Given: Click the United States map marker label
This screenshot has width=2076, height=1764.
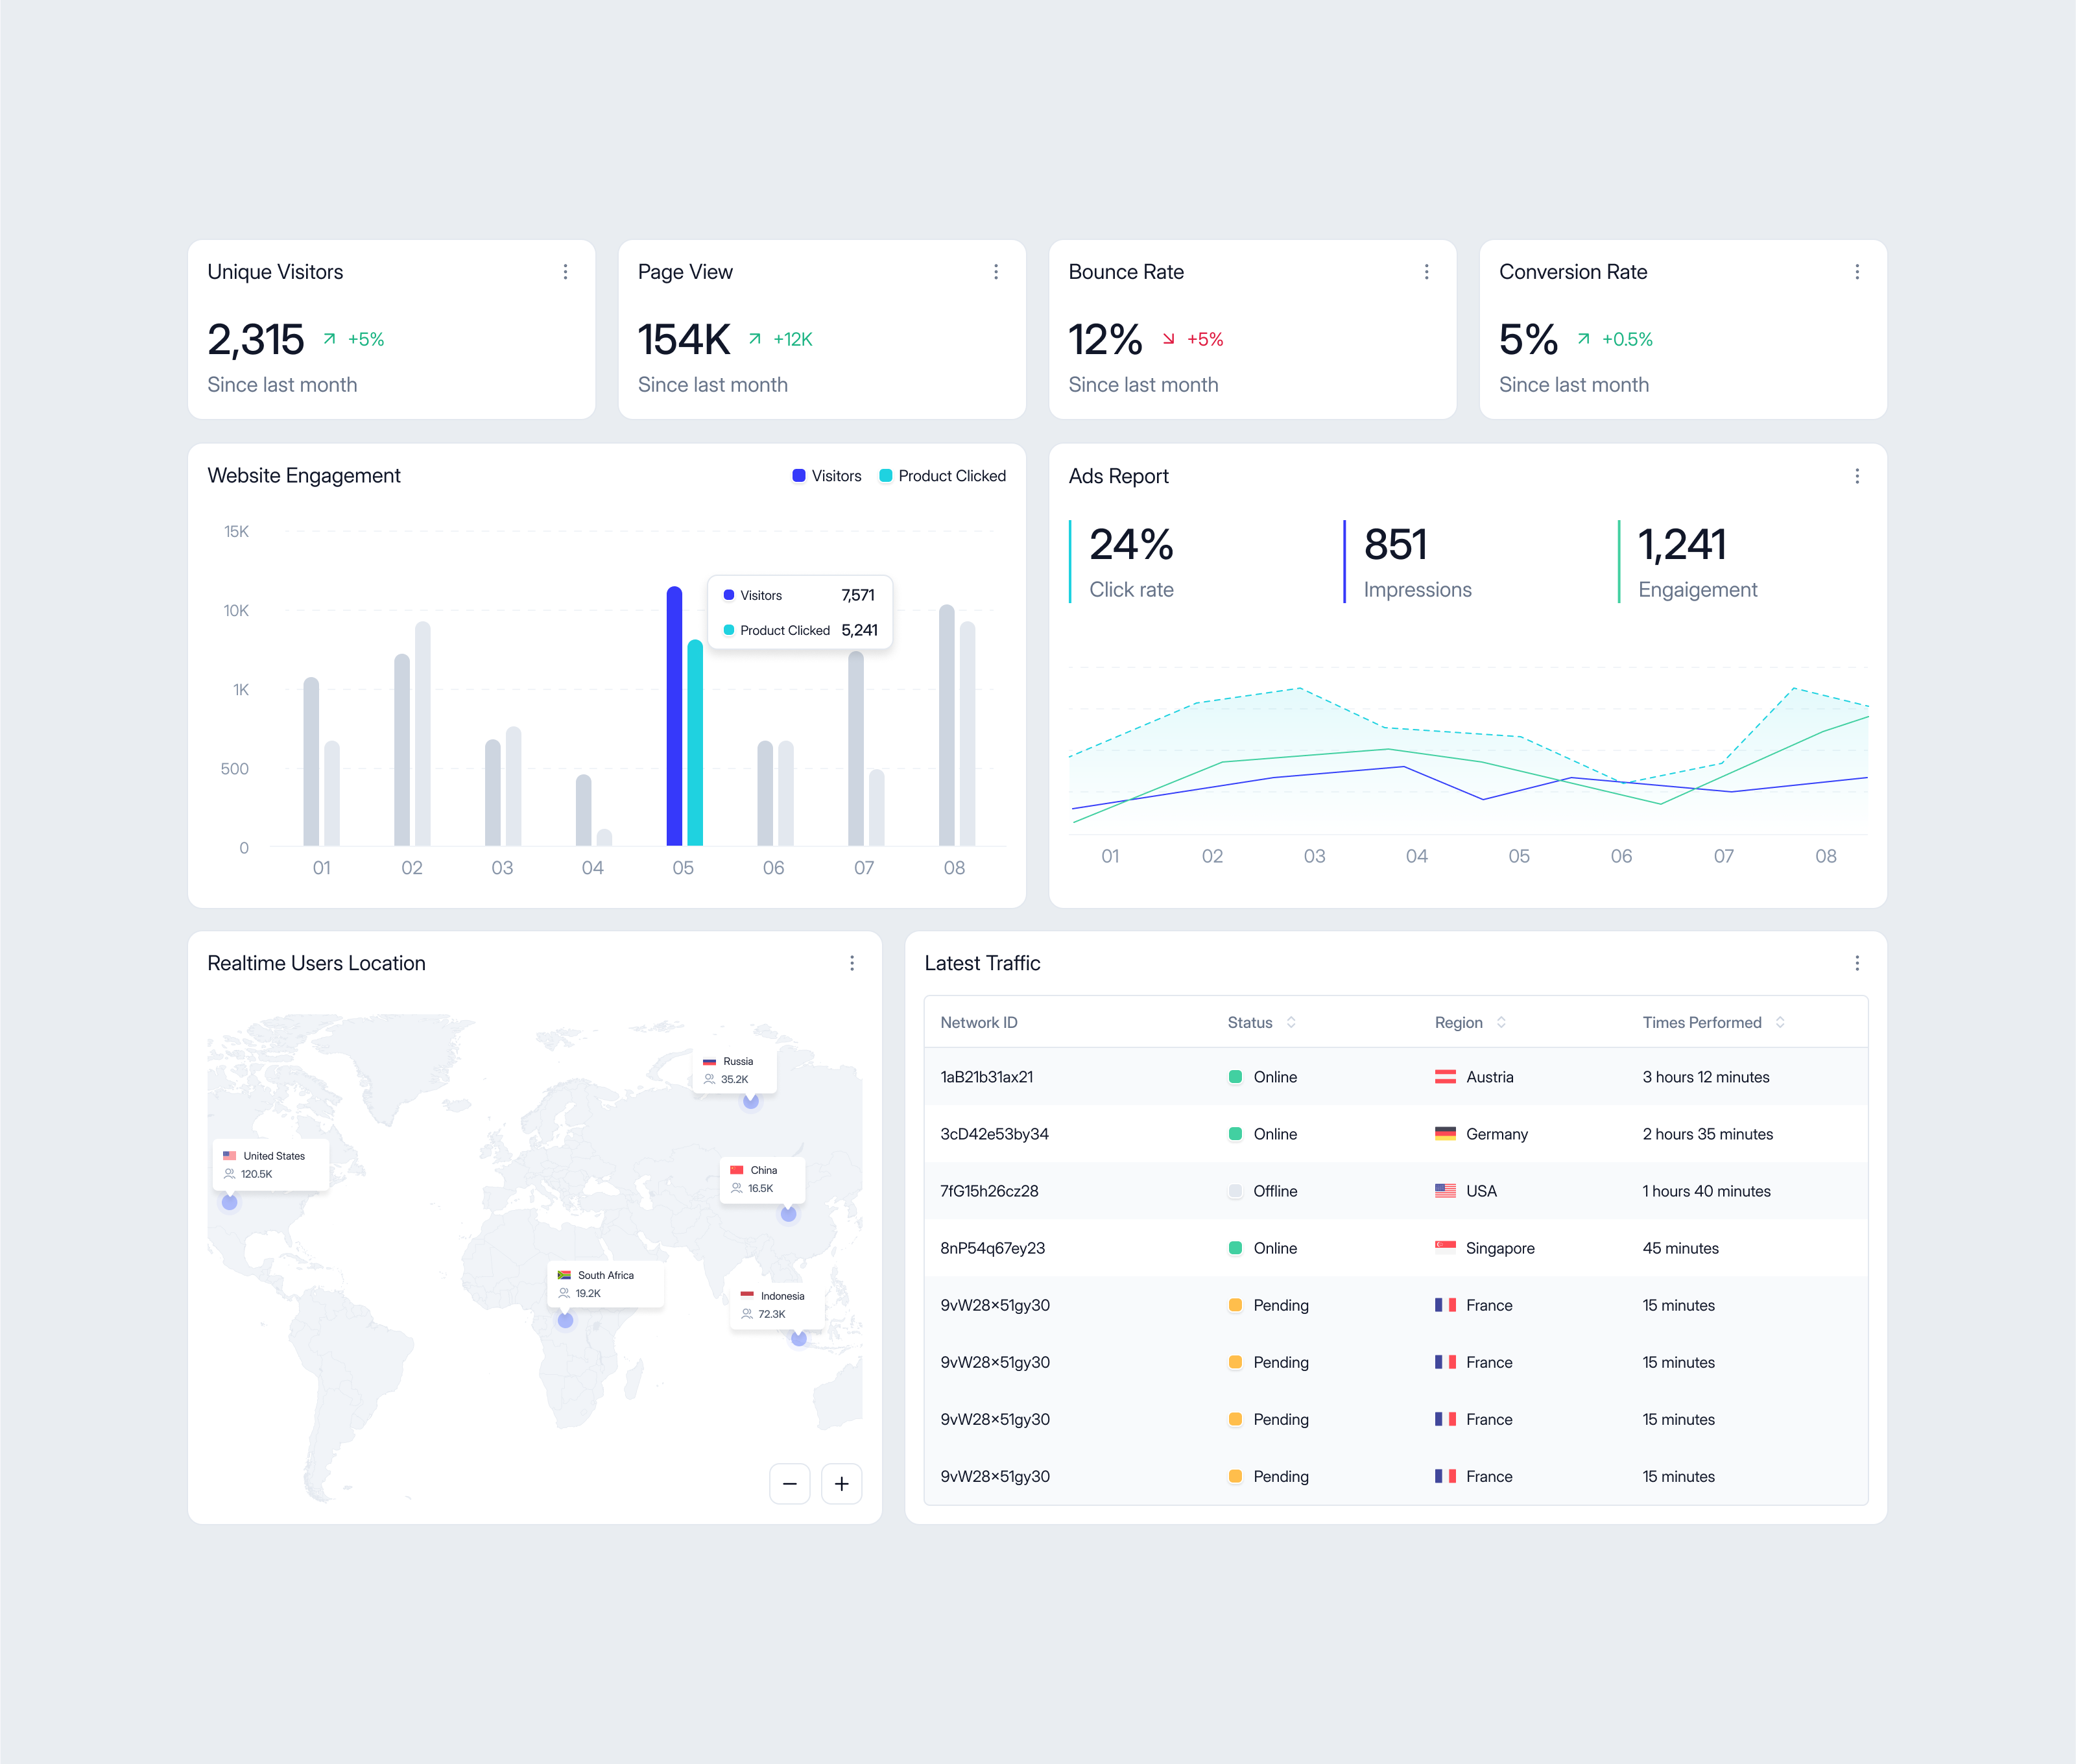Looking at the screenshot, I should 271,1165.
